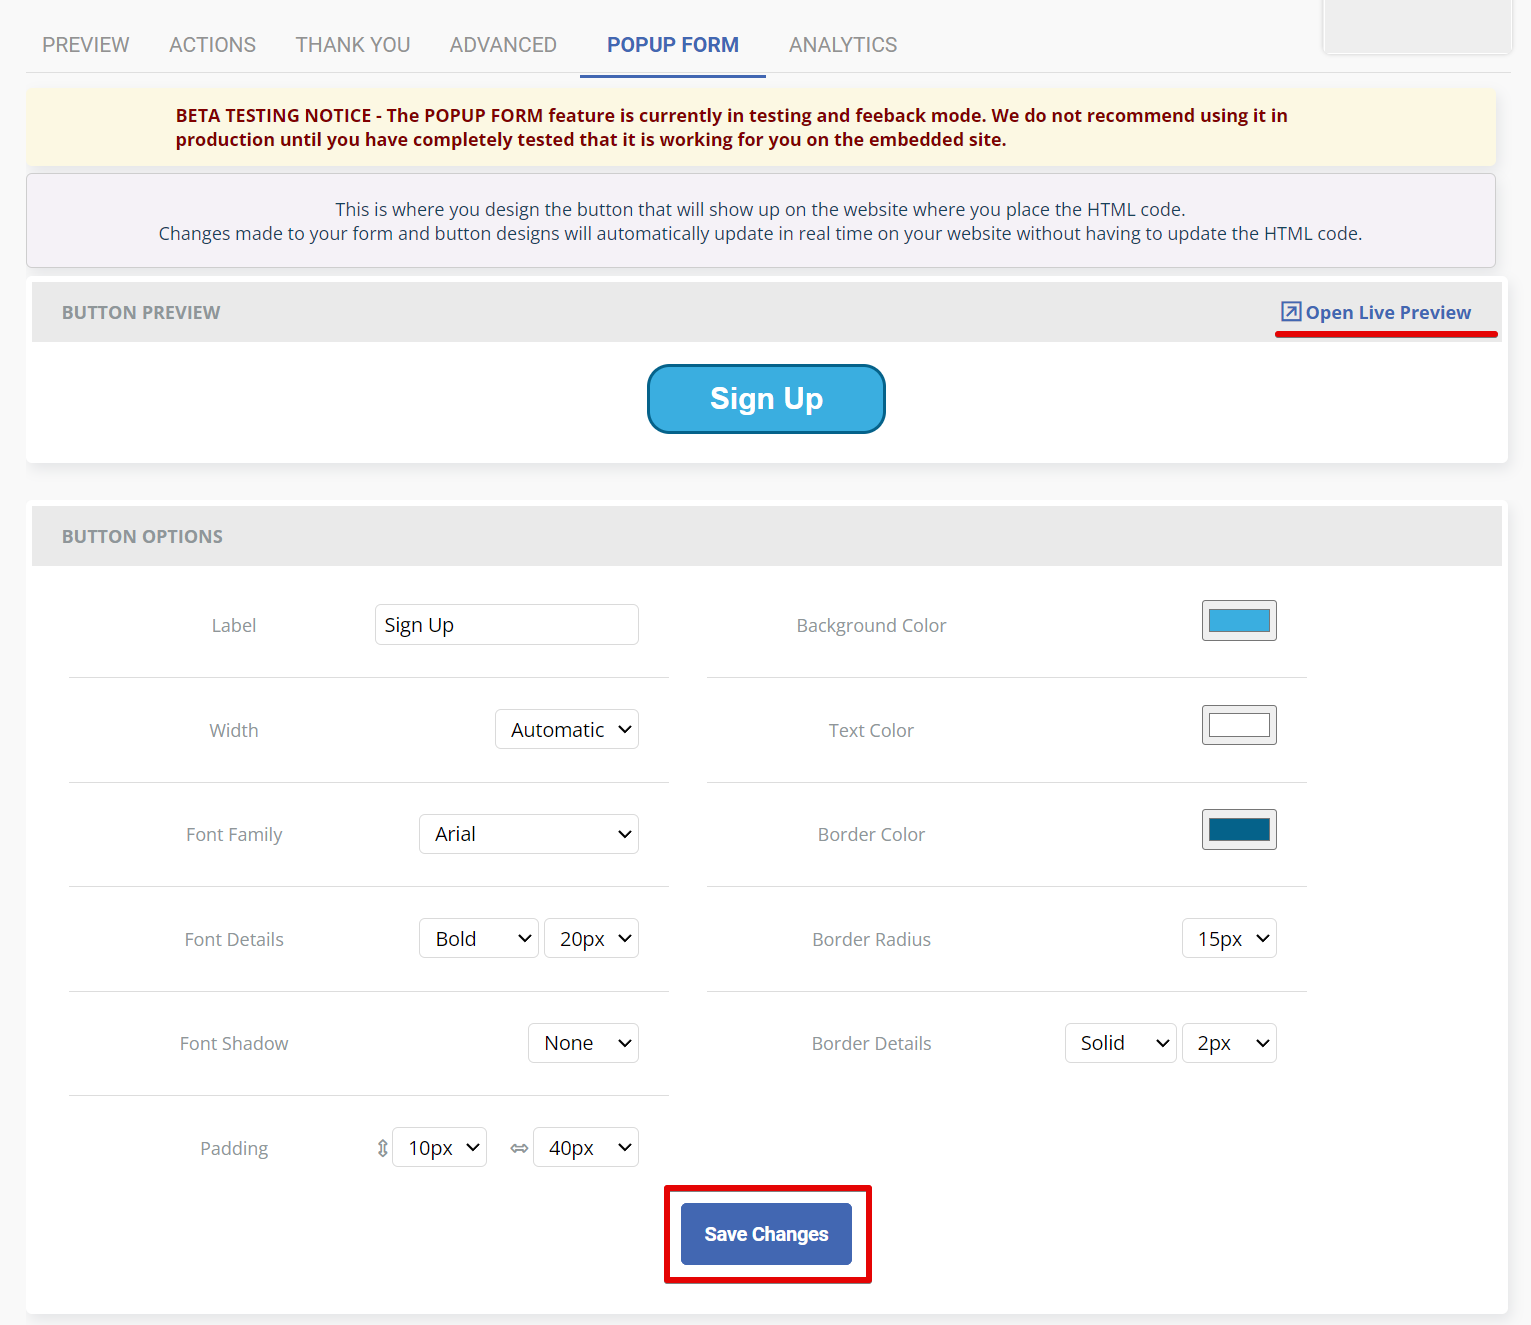Open the Bold font weight dropdown
1531x1325 pixels.
click(479, 939)
